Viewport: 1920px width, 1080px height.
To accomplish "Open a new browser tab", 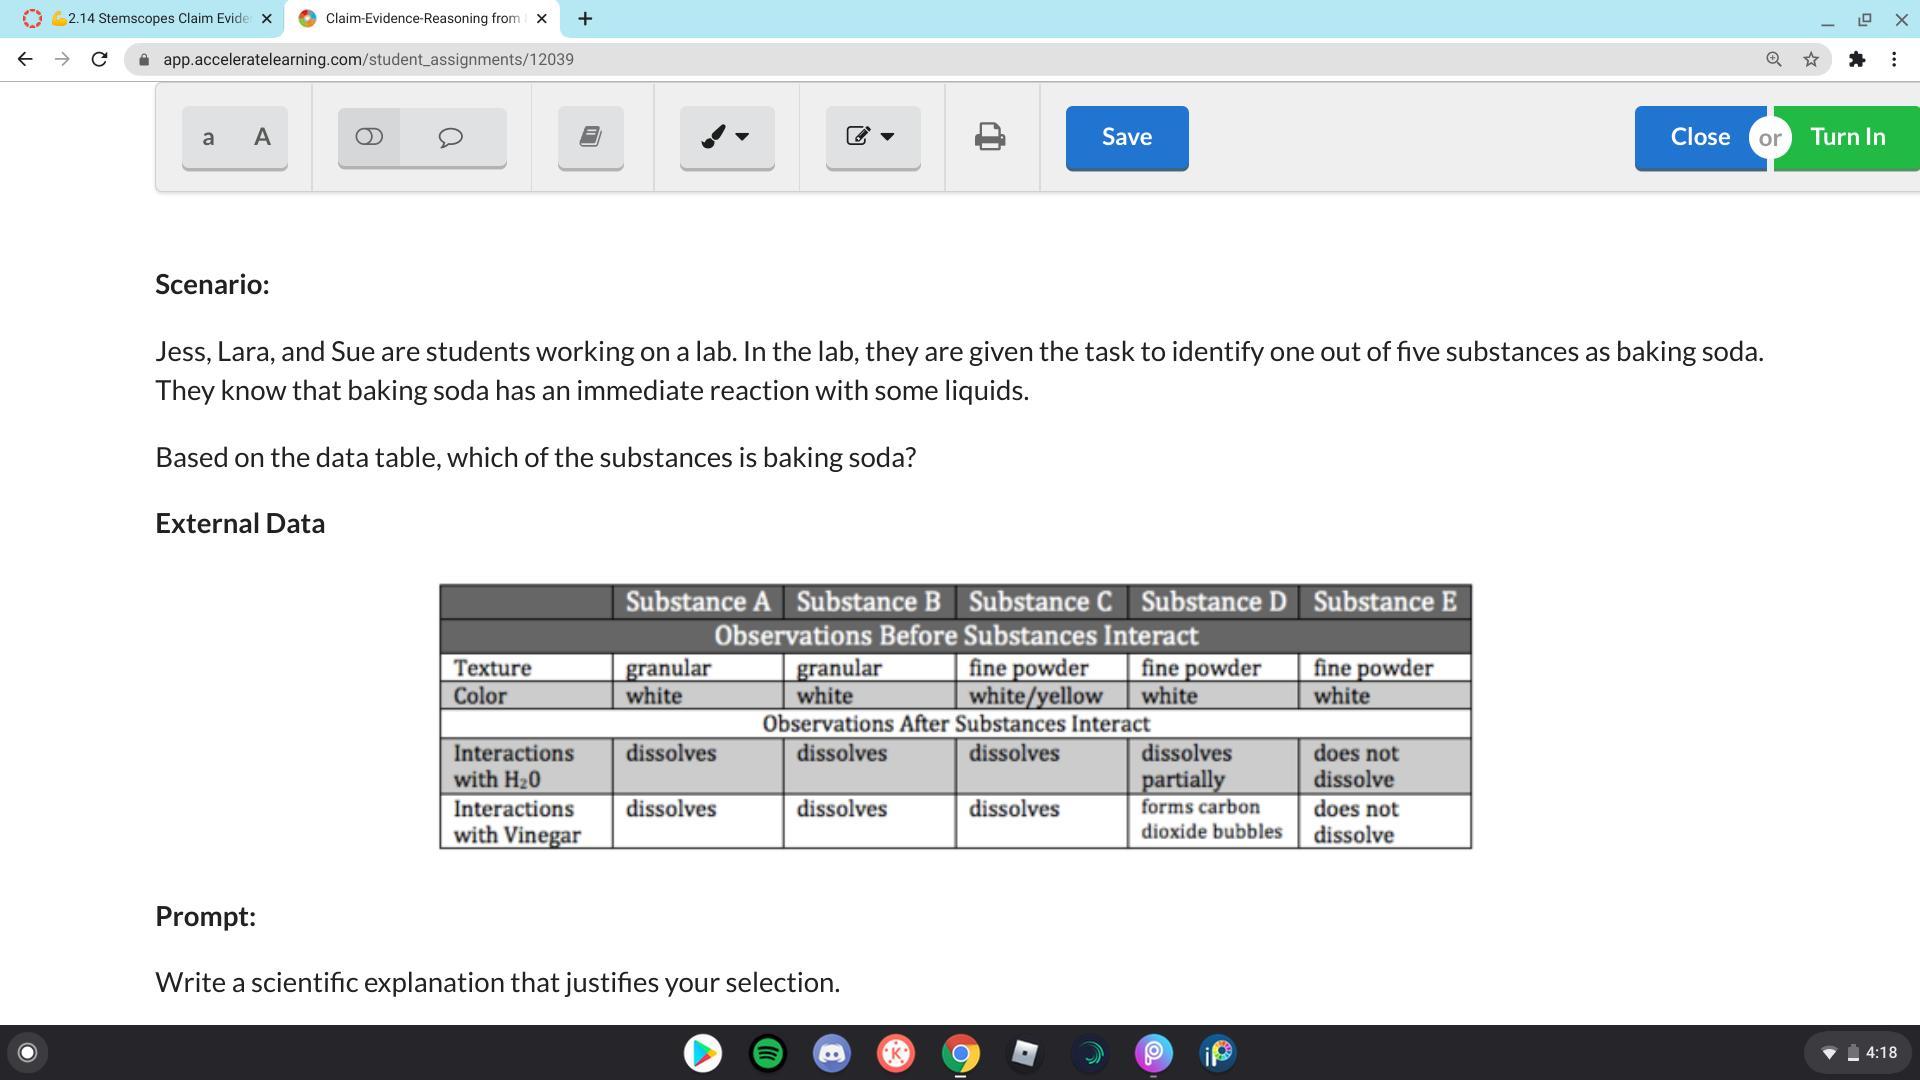I will pos(585,18).
